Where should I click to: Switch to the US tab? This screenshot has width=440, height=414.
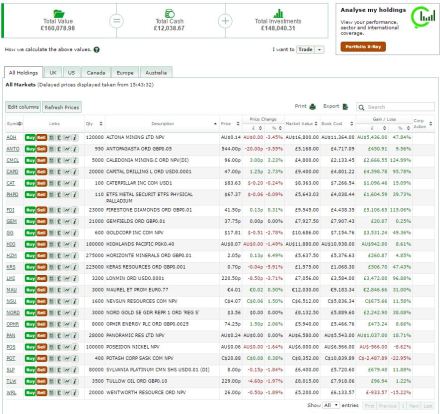point(71,73)
